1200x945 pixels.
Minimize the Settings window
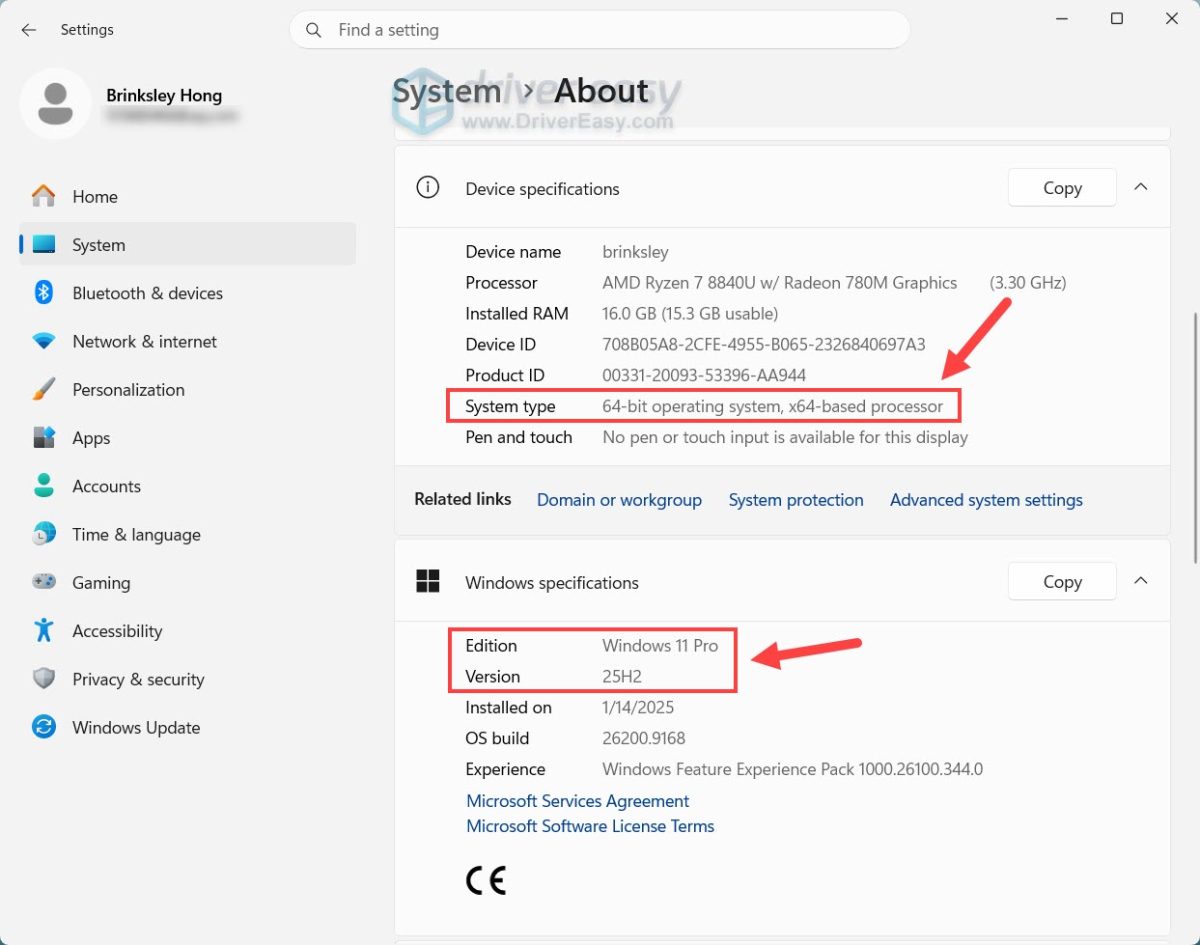(x=1062, y=19)
